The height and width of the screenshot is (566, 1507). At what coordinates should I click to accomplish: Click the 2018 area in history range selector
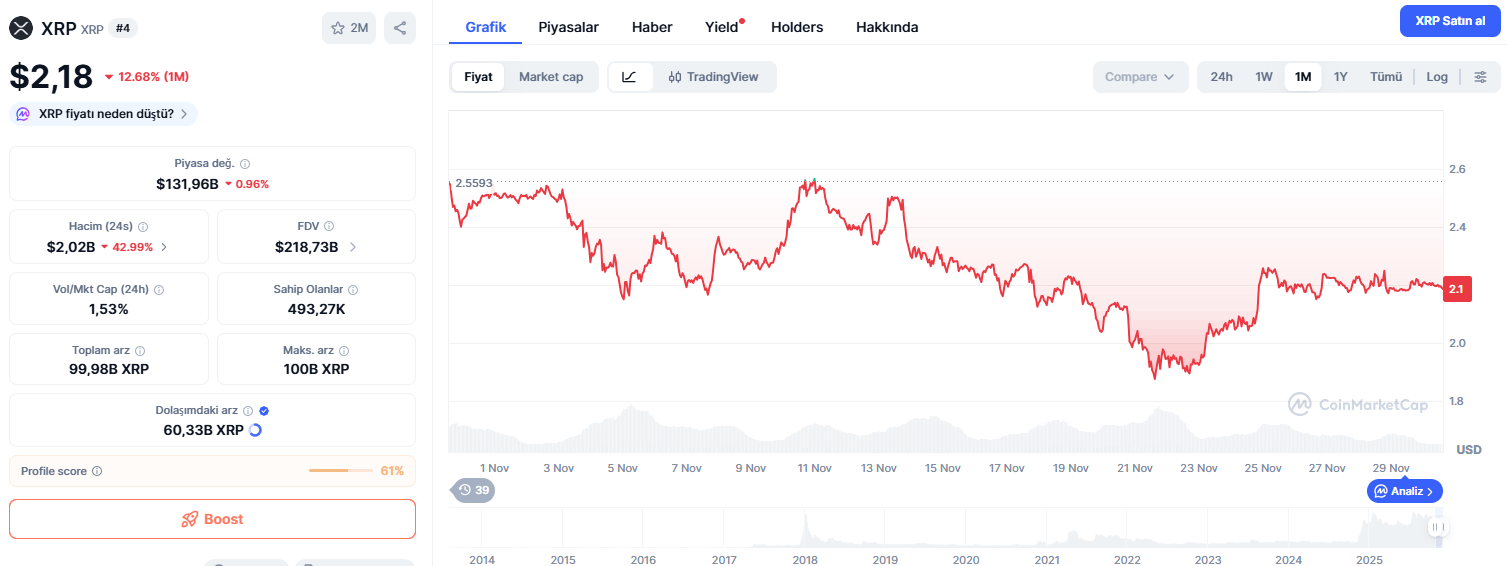click(x=805, y=526)
